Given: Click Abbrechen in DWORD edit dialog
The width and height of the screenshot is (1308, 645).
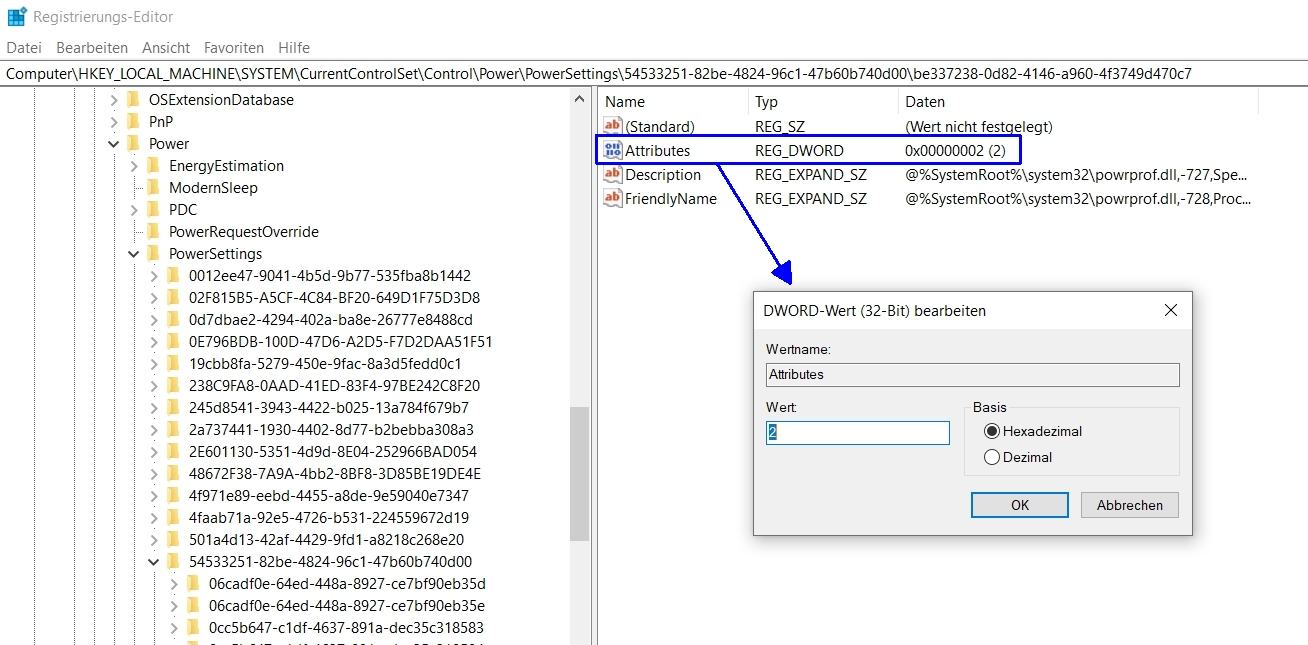Looking at the screenshot, I should 1130,505.
